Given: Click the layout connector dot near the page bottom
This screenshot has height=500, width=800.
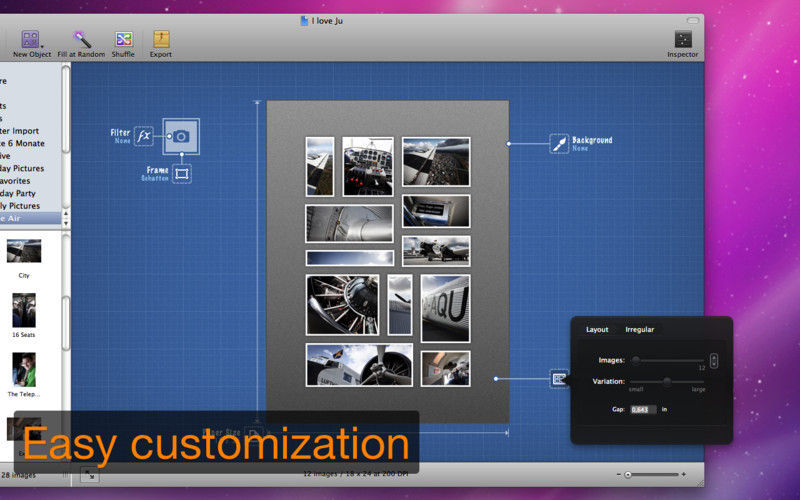Looking at the screenshot, I should (x=496, y=379).
